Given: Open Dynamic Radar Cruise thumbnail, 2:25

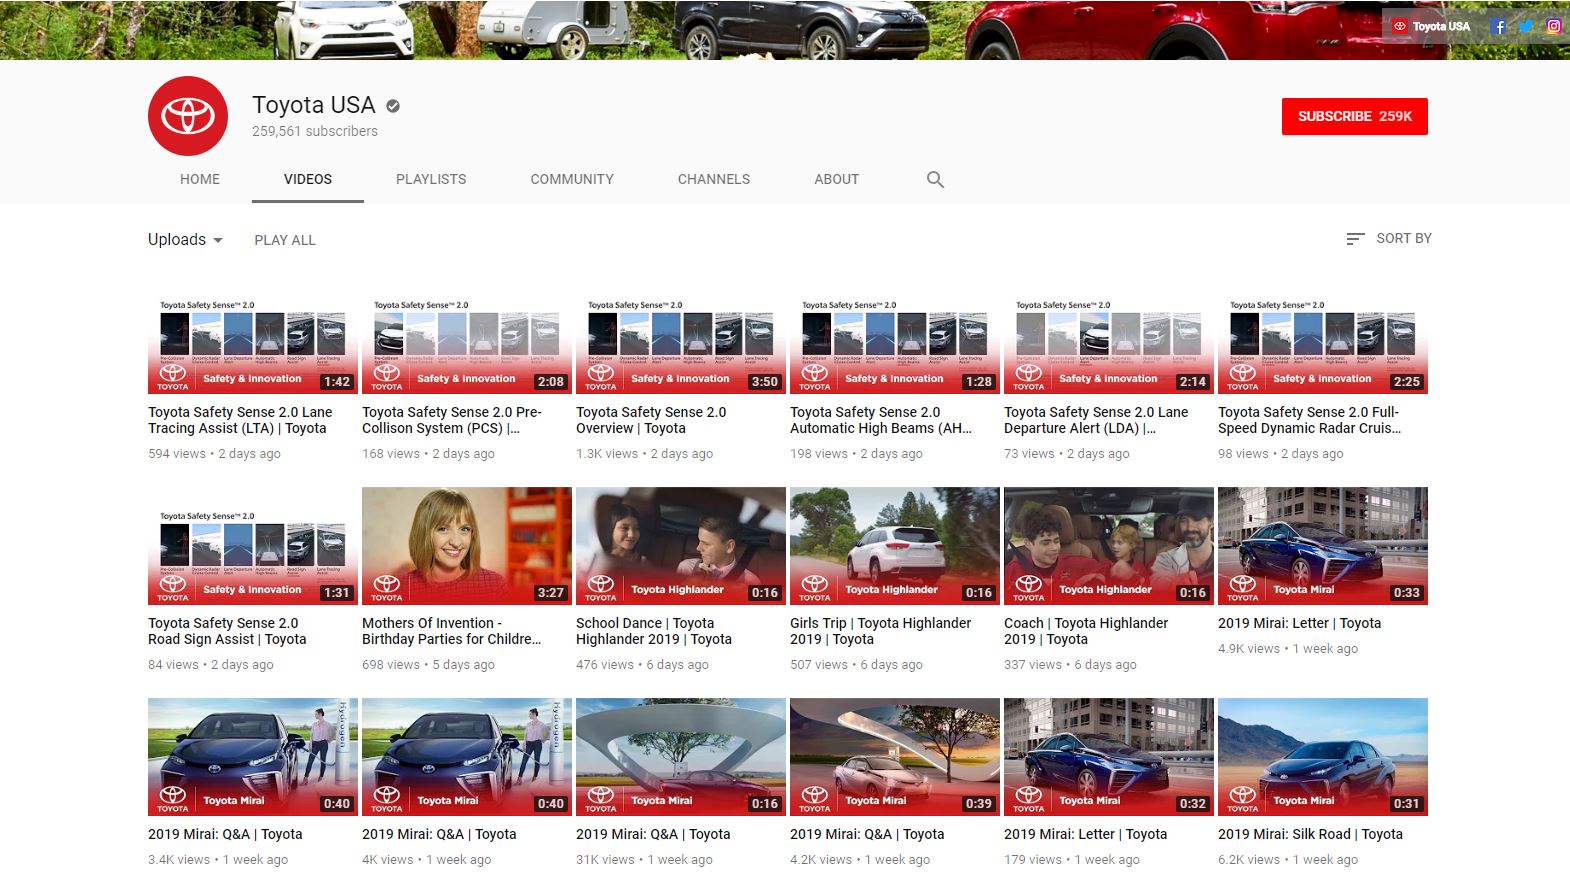Looking at the screenshot, I should tap(1323, 335).
